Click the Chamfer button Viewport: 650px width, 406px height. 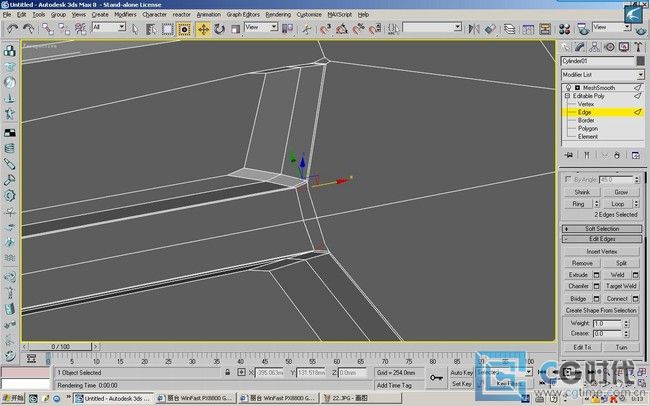(578, 286)
